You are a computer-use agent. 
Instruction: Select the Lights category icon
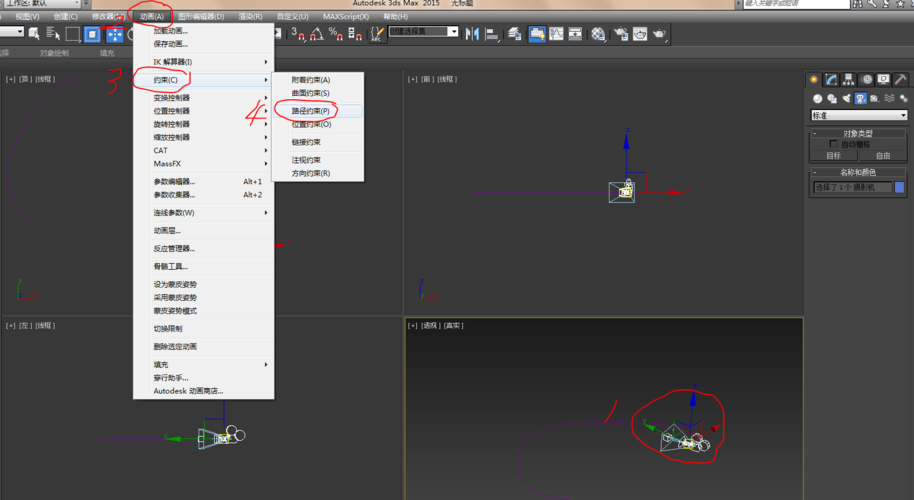[x=846, y=98]
